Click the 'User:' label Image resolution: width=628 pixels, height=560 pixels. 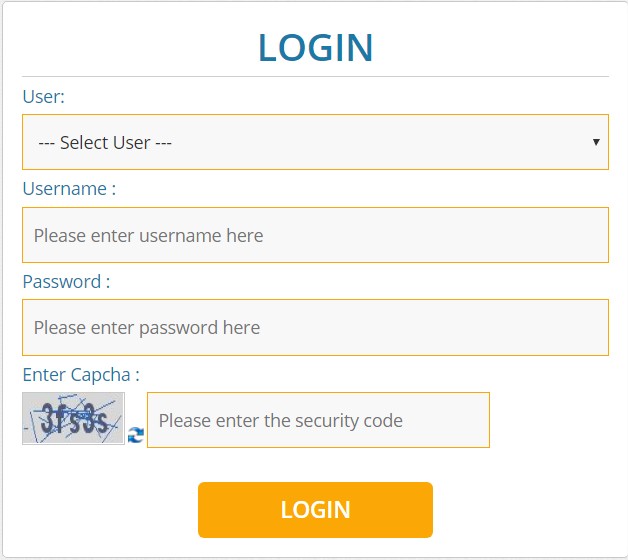[x=43, y=97]
